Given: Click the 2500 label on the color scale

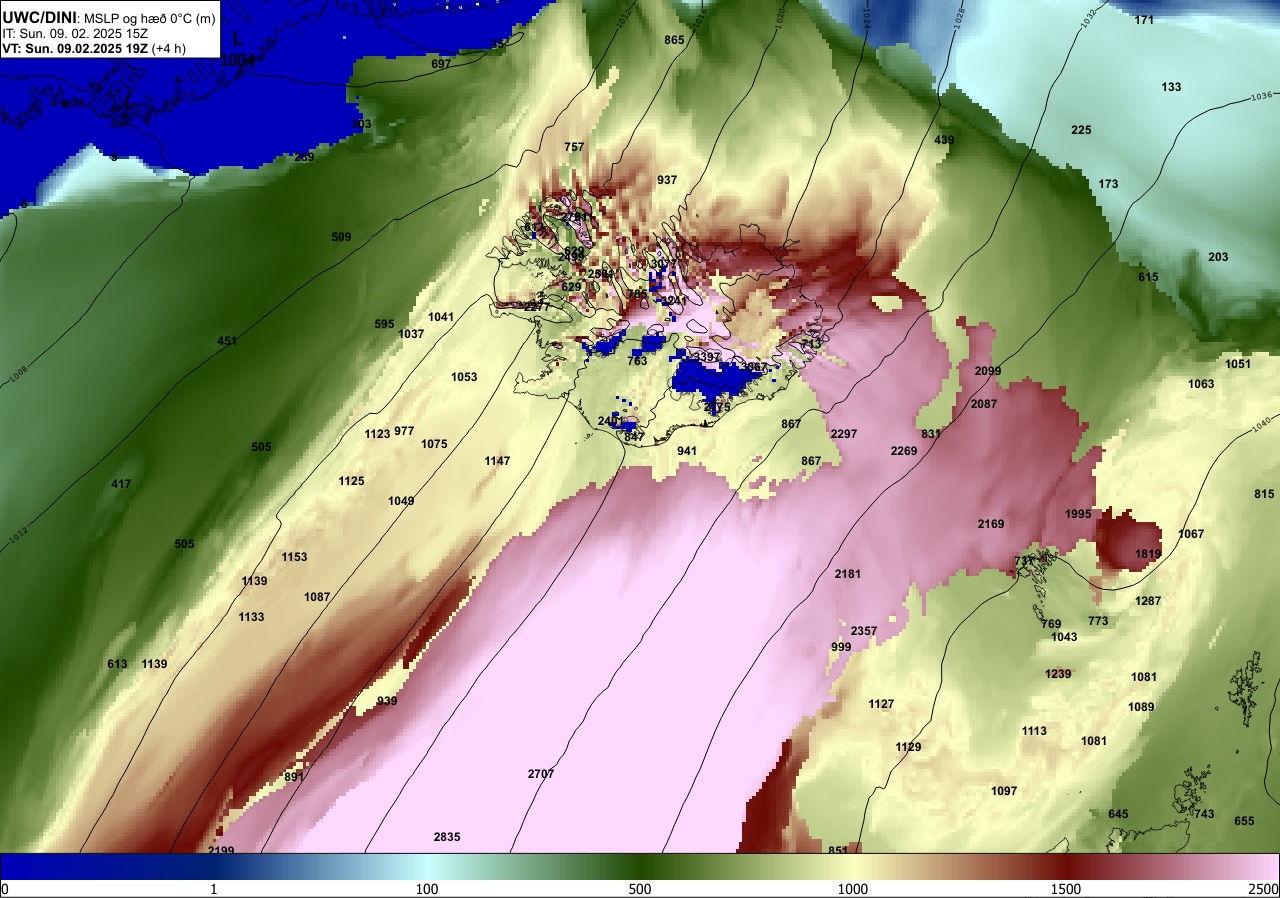Looking at the screenshot, I should [1263, 889].
